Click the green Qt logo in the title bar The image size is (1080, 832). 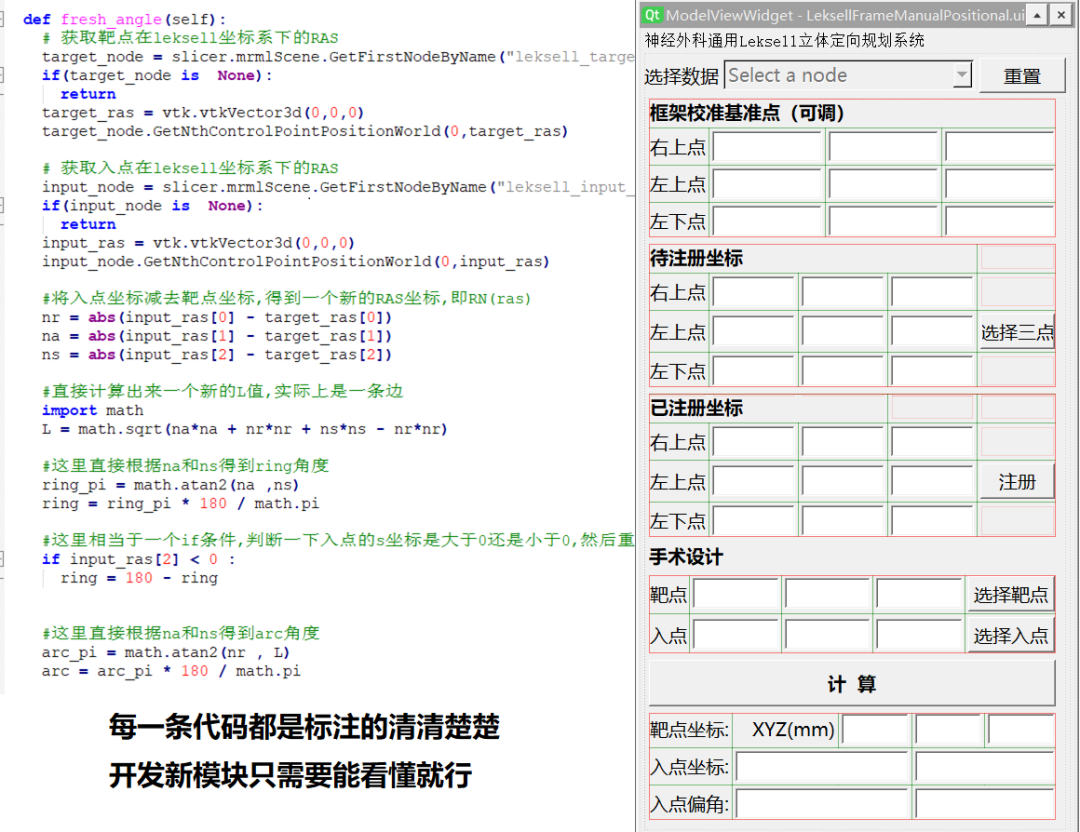(x=653, y=15)
